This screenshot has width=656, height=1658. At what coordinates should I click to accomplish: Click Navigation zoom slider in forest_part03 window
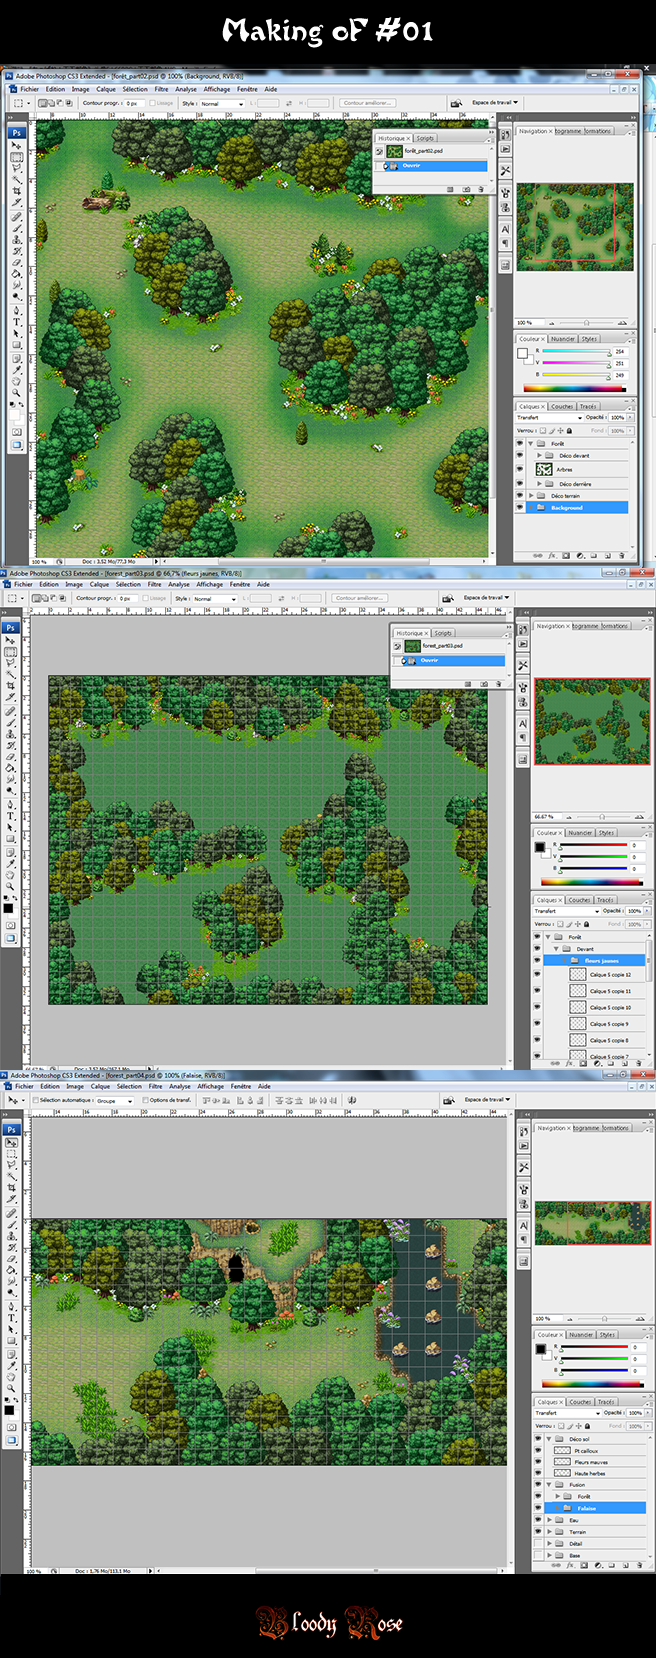(600, 816)
